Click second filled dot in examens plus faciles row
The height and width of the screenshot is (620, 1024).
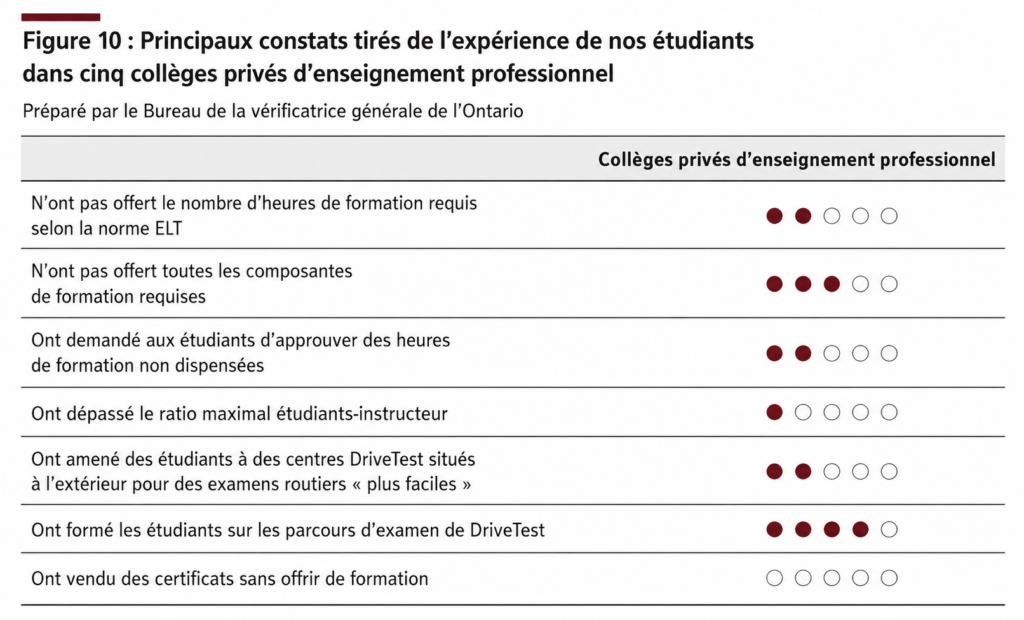[803, 471]
